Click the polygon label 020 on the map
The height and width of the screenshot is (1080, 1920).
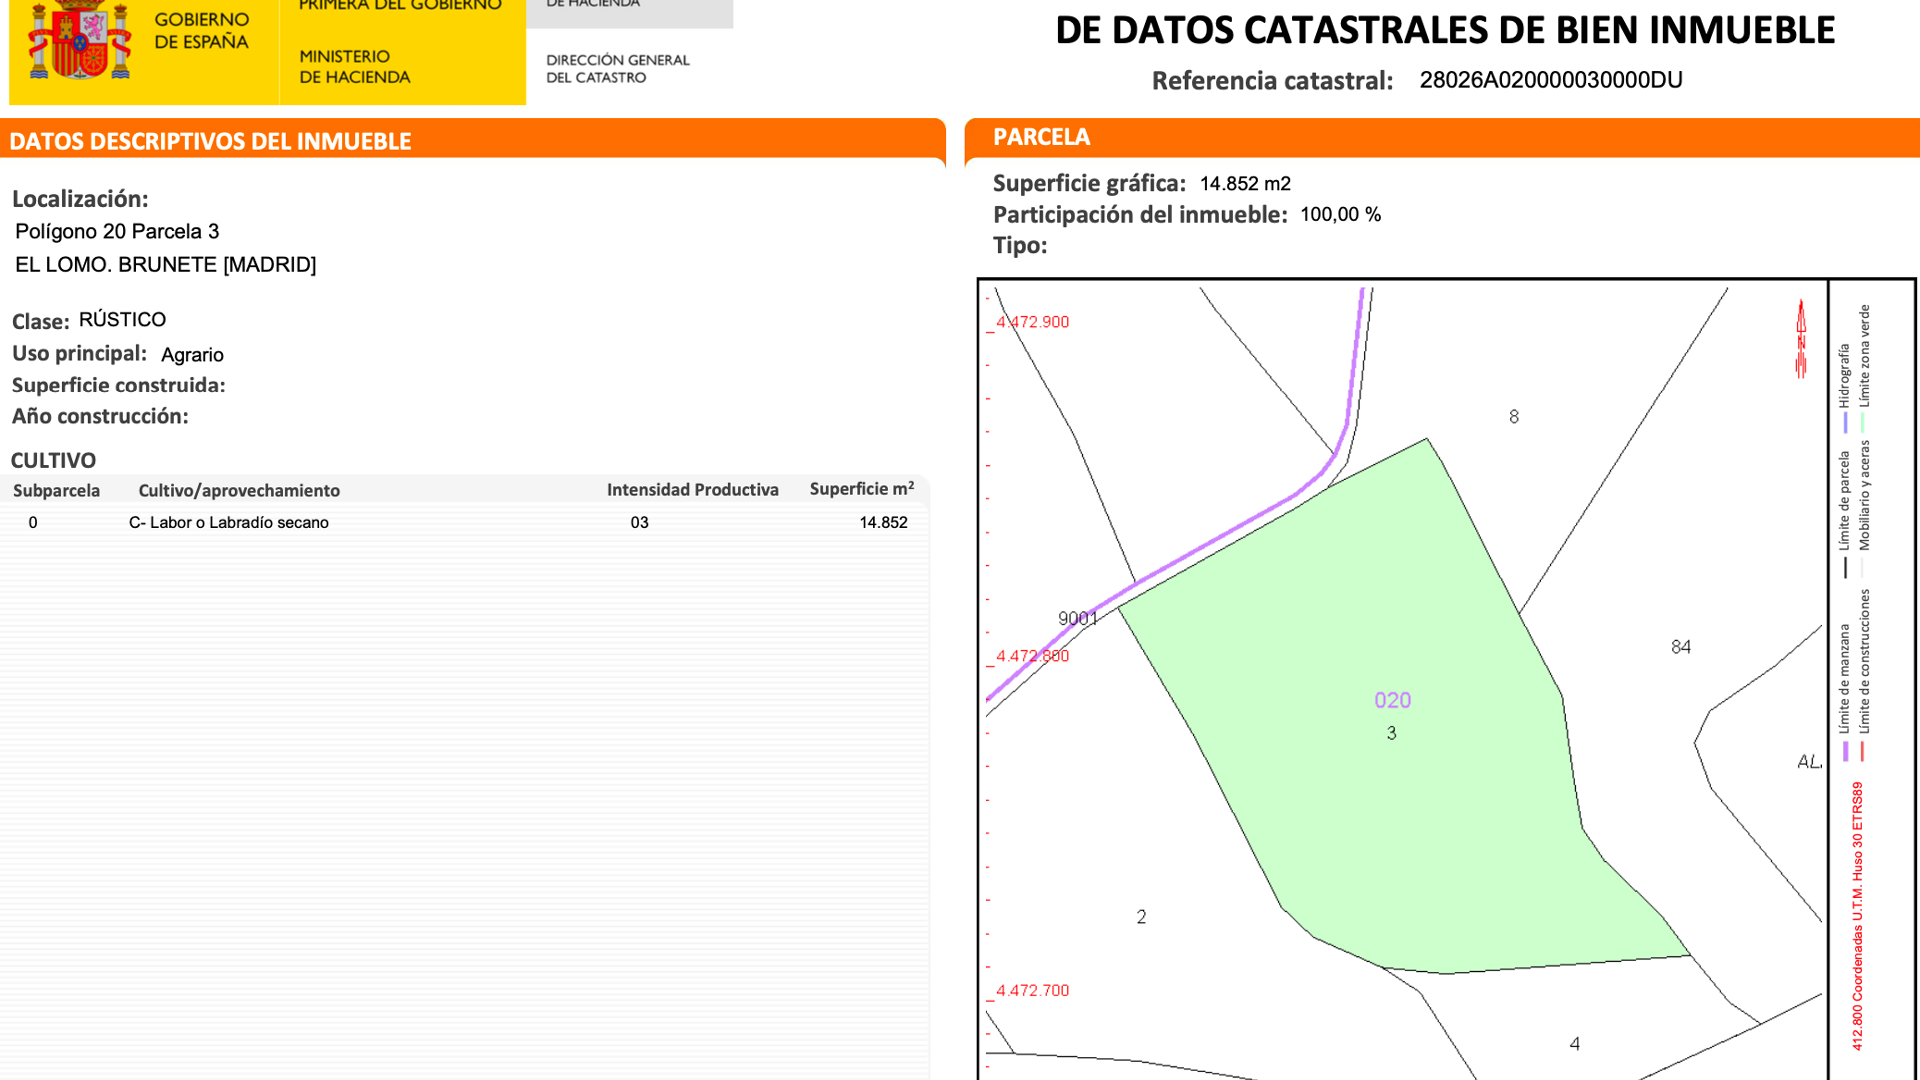click(x=1392, y=700)
